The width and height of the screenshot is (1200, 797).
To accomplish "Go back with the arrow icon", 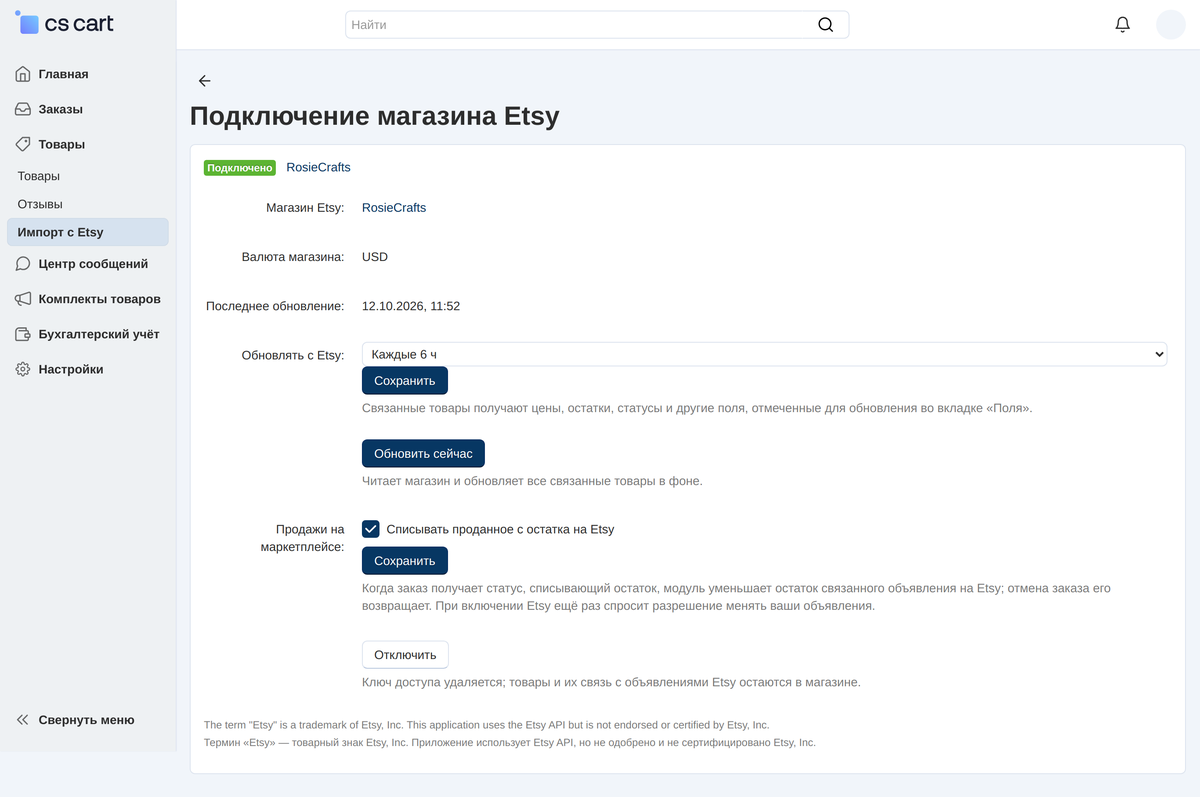I will pos(204,81).
